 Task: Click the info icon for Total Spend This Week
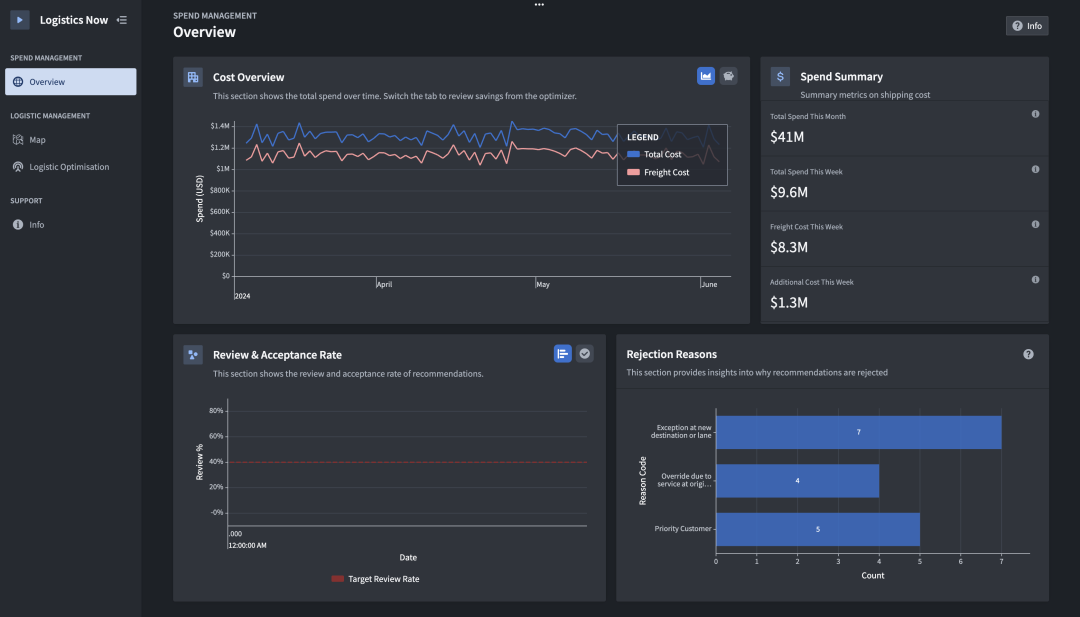point(1035,169)
